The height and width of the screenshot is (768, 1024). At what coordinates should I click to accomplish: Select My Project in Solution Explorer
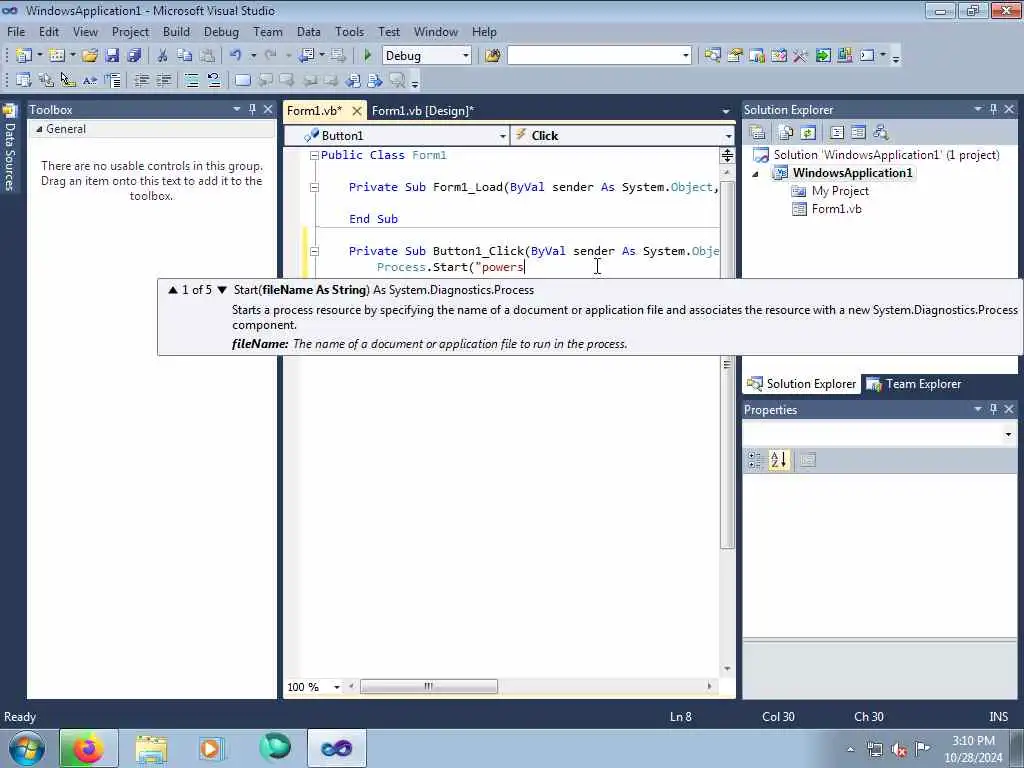tap(840, 191)
